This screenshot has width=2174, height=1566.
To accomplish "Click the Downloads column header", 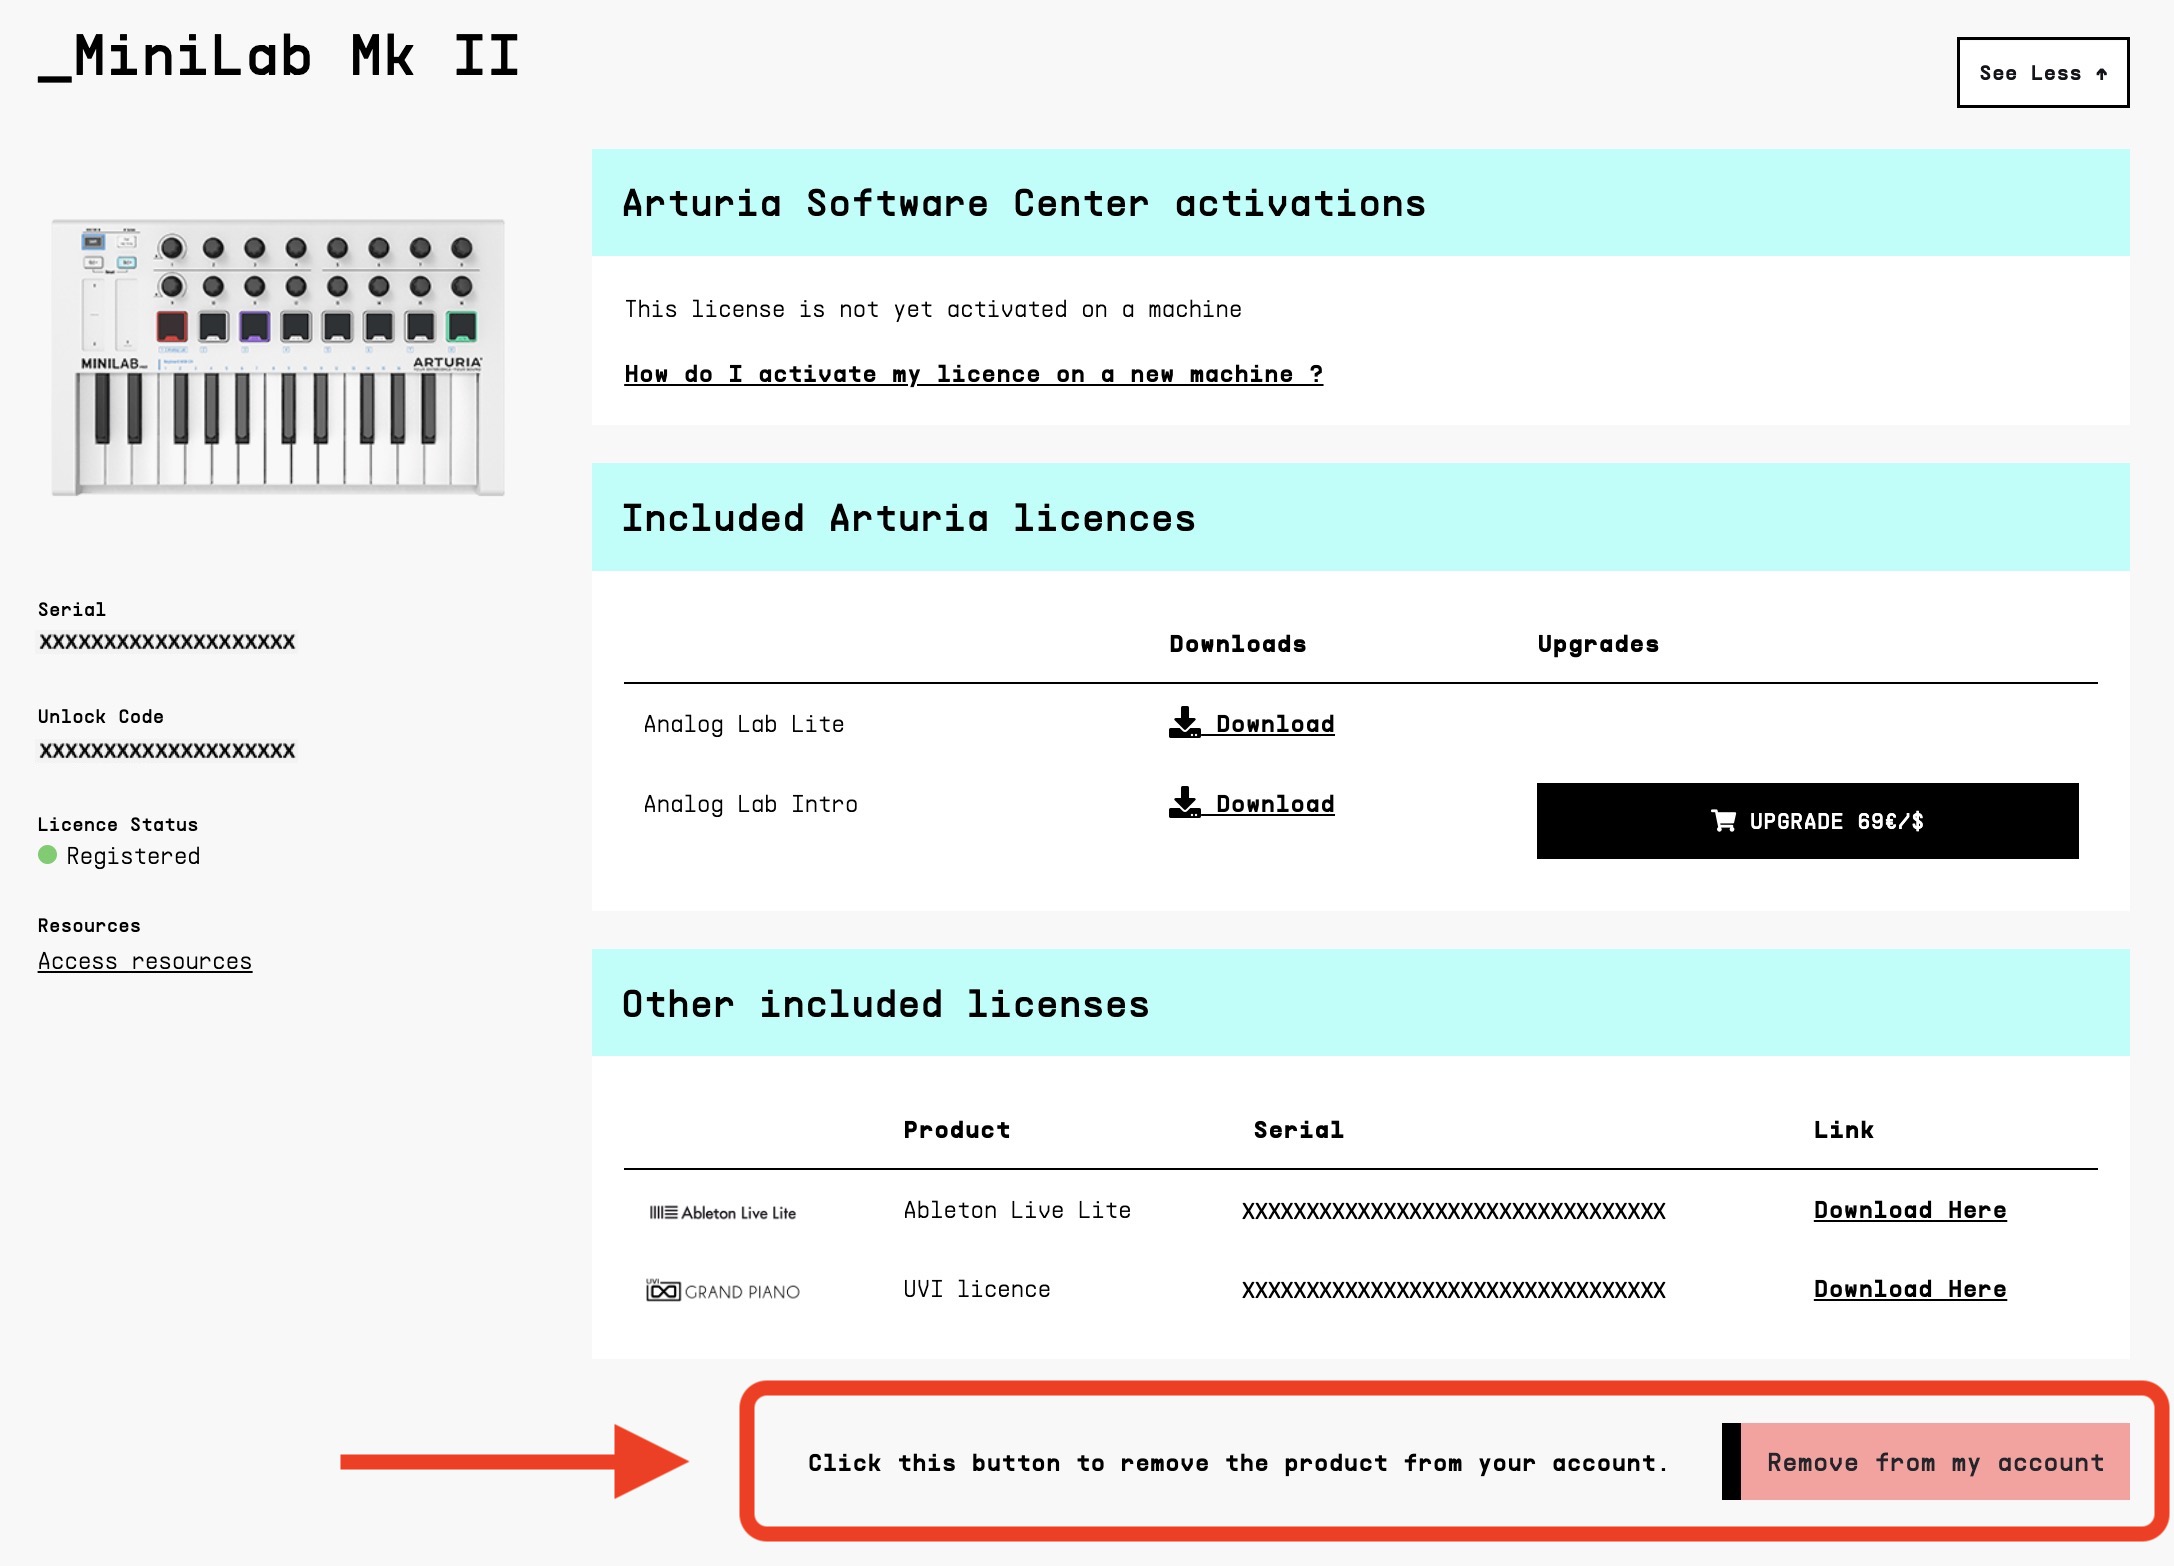I will [x=1238, y=644].
